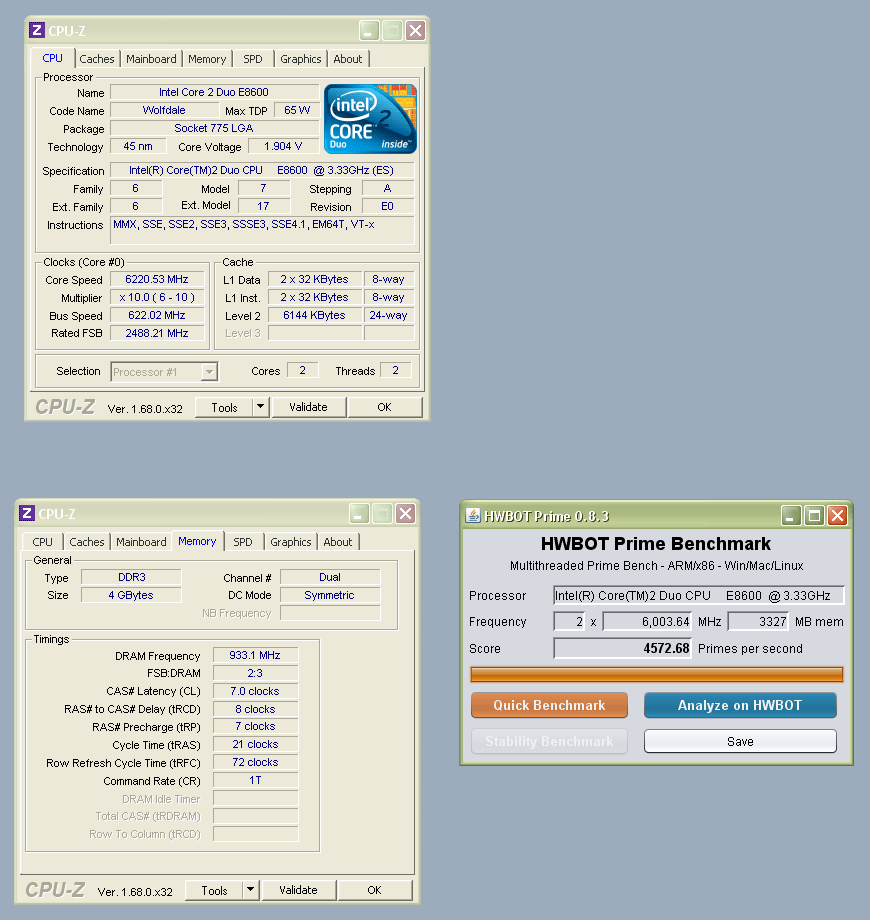The width and height of the screenshot is (870, 920).
Task: Click the core count field showing 2 in HWBOT
Action: pyautogui.click(x=569, y=621)
